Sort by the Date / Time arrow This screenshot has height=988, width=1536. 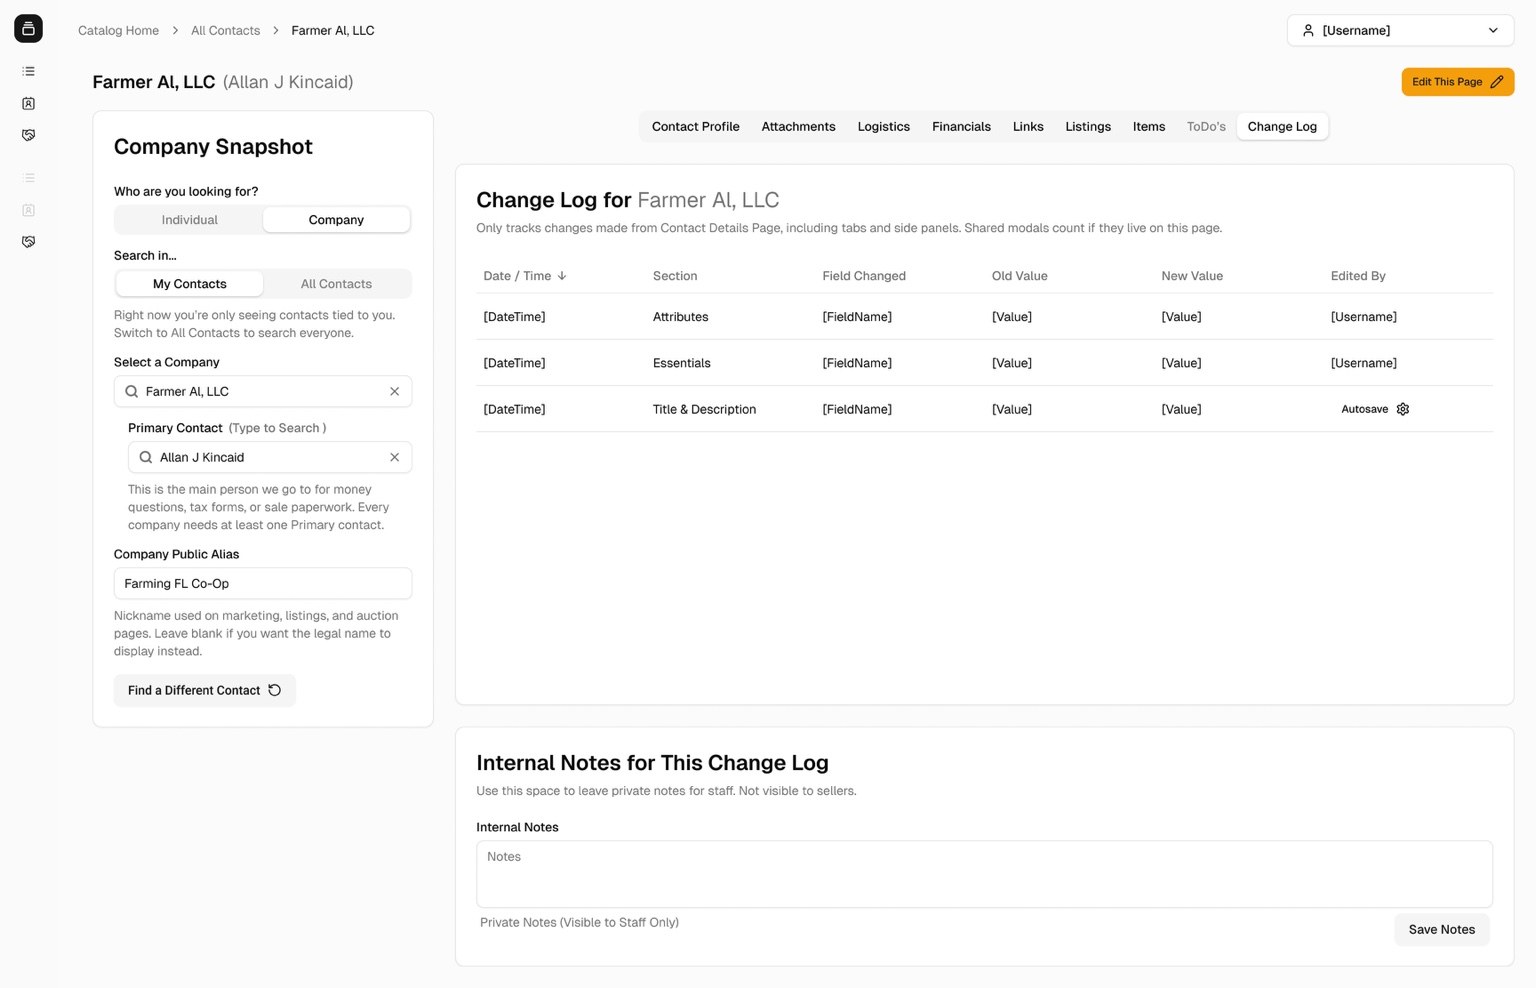pos(562,276)
